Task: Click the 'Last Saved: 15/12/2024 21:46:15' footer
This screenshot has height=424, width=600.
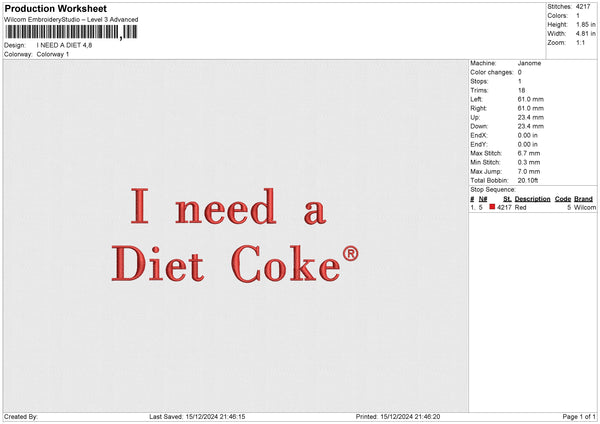Action: pyautogui.click(x=197, y=417)
